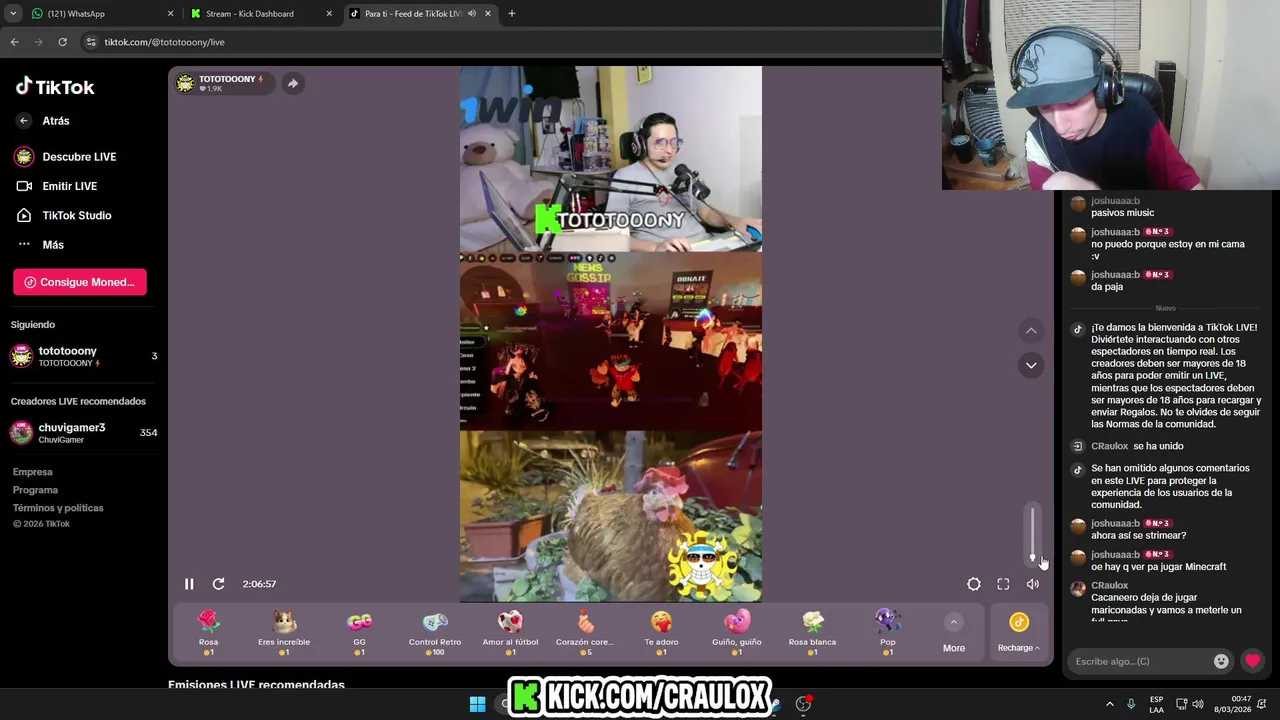Open recommended creator chuvigamer3
Image resolution: width=1280 pixels, height=720 pixels.
point(84,433)
